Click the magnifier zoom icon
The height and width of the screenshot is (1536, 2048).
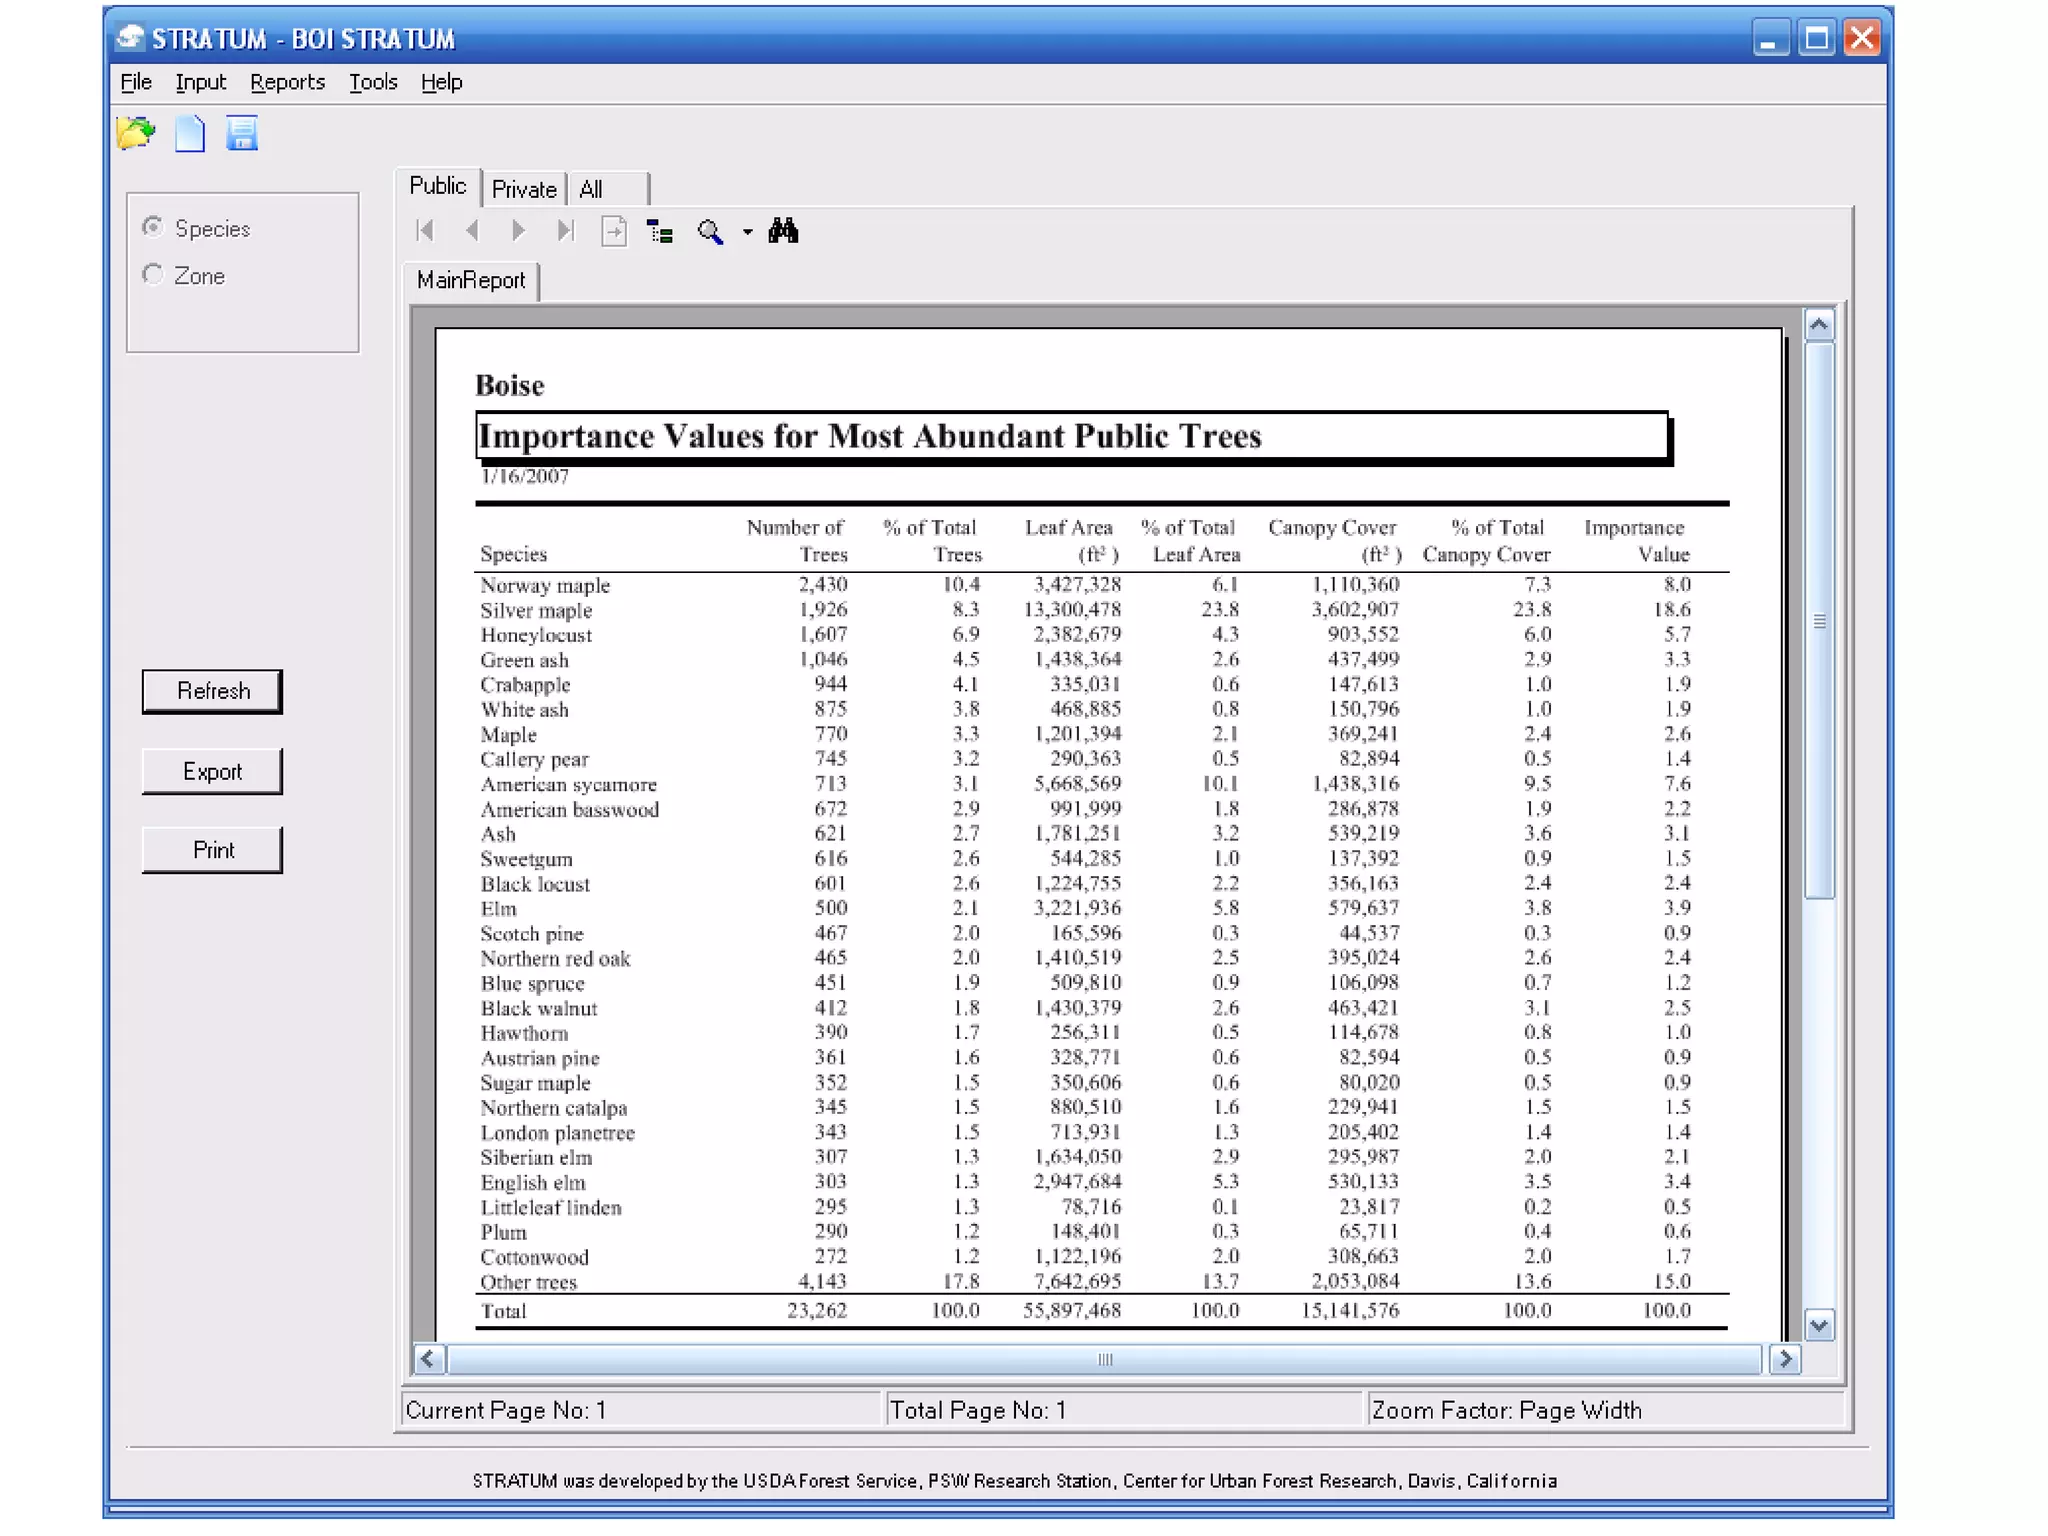point(710,232)
